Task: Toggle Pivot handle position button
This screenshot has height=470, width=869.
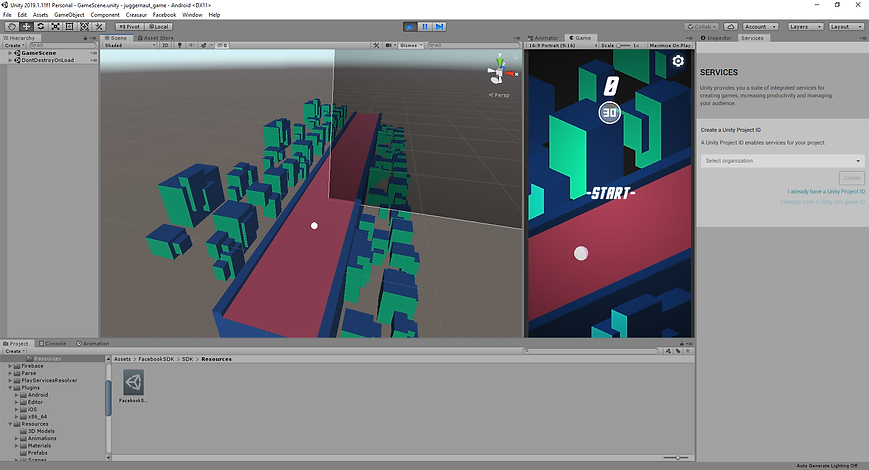Action: pyautogui.click(x=129, y=26)
